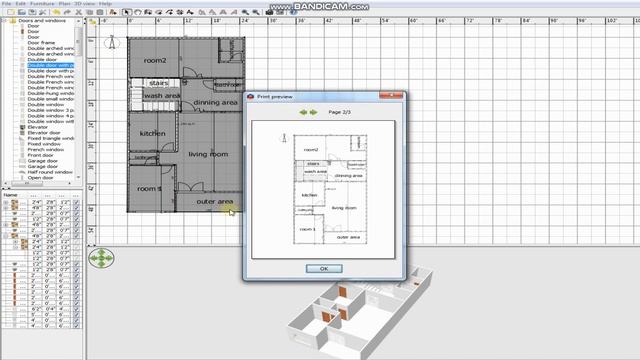Select Elevator door in catalog
640x360 pixels.
coord(44,133)
